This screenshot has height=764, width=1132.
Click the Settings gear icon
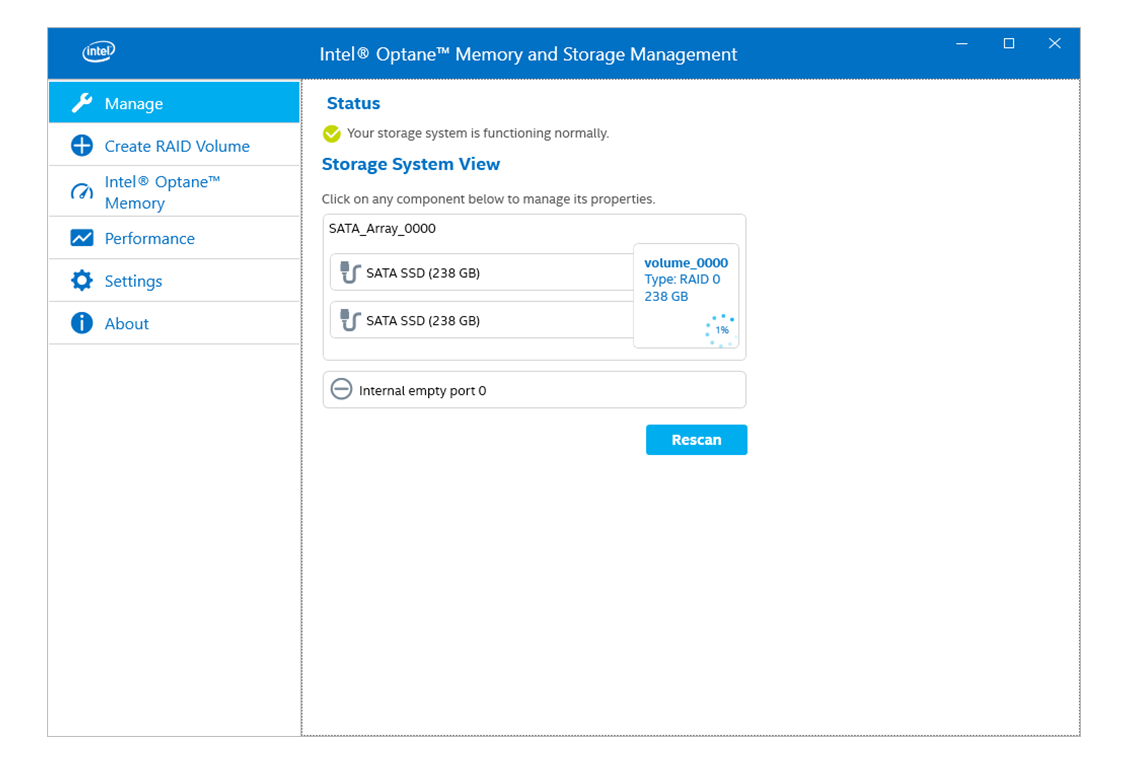(x=82, y=281)
